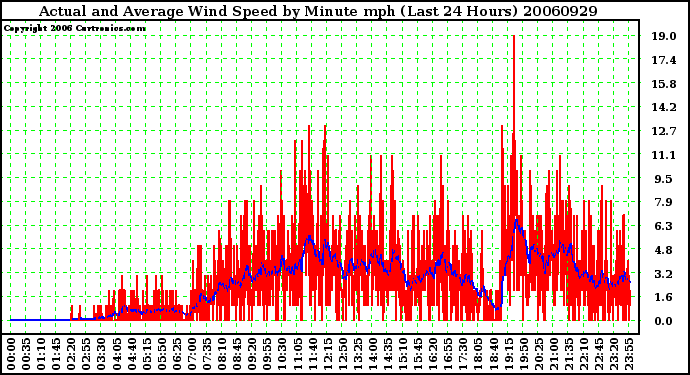The height and width of the screenshot is (375, 690).
Task: Click the 23:55 time label
Action: (628, 354)
